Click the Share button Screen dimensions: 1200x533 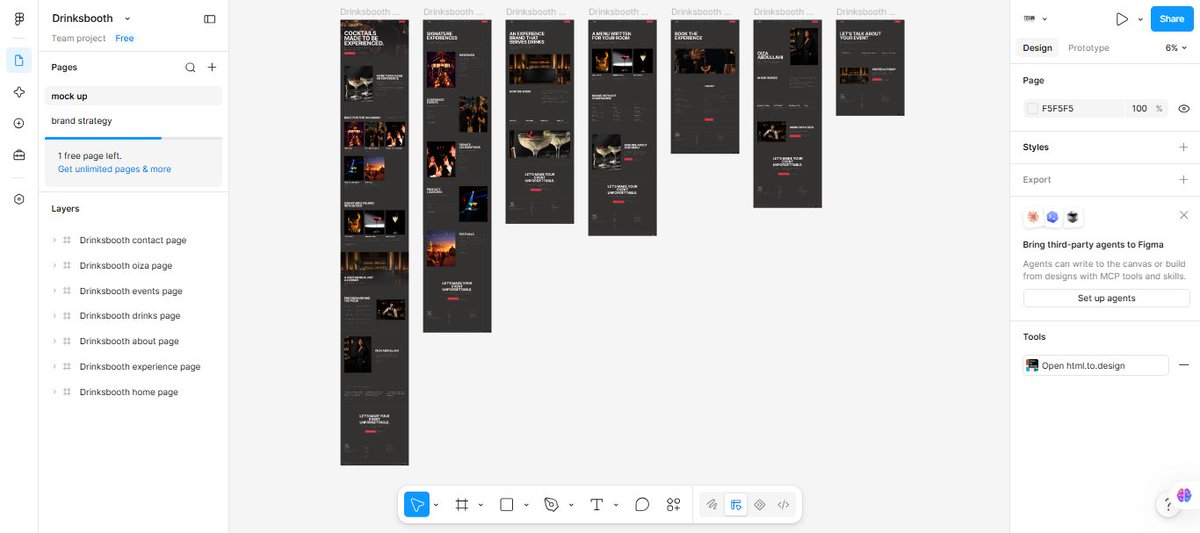[x=1172, y=19]
